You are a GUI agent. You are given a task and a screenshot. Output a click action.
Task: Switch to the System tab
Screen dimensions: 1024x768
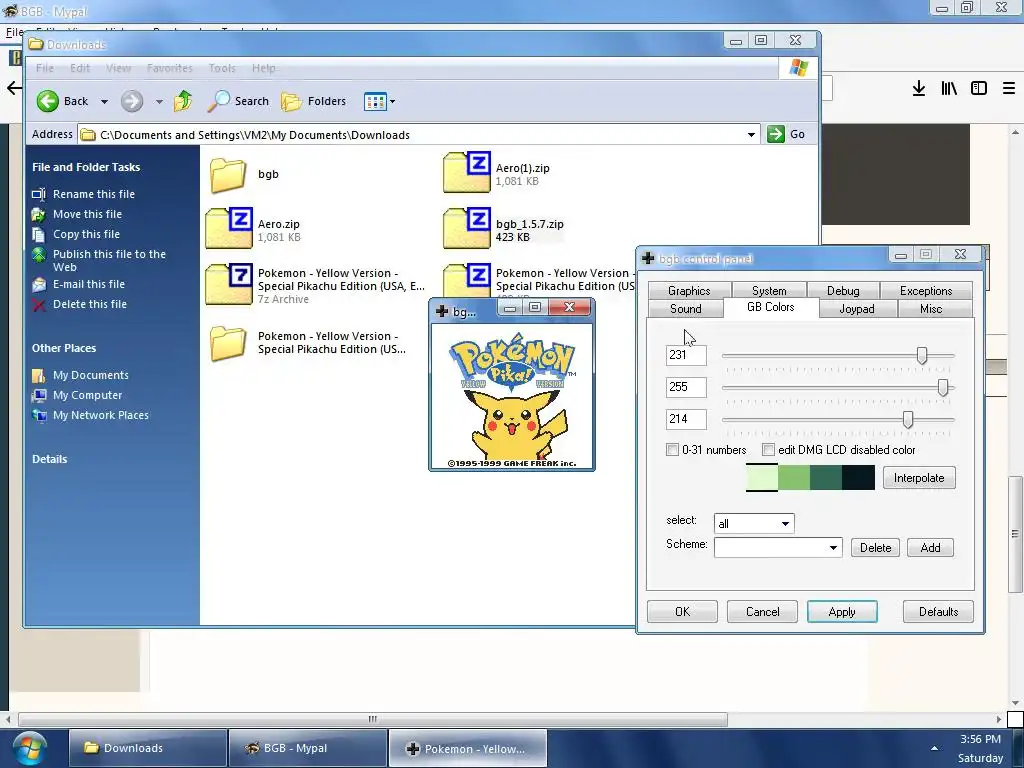(x=769, y=291)
